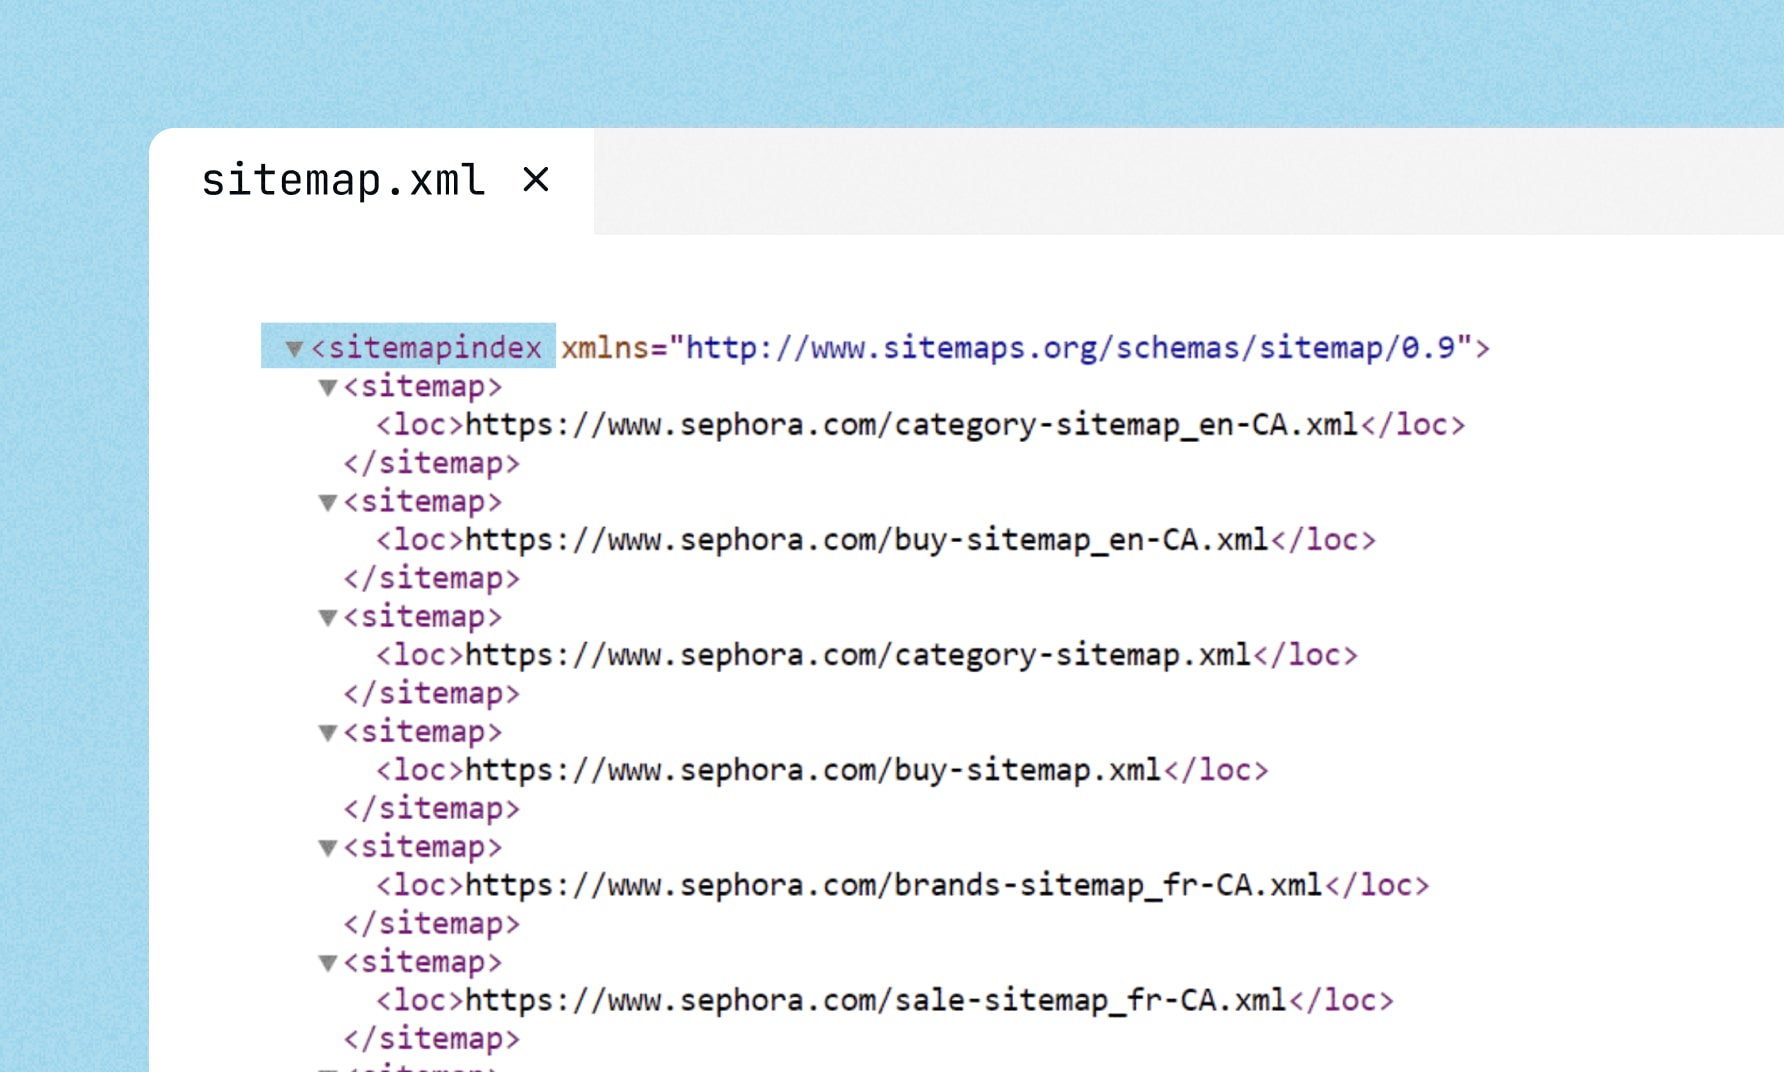Collapse the root sitemapindex node arrow
The height and width of the screenshot is (1072, 1784).
pos(294,349)
